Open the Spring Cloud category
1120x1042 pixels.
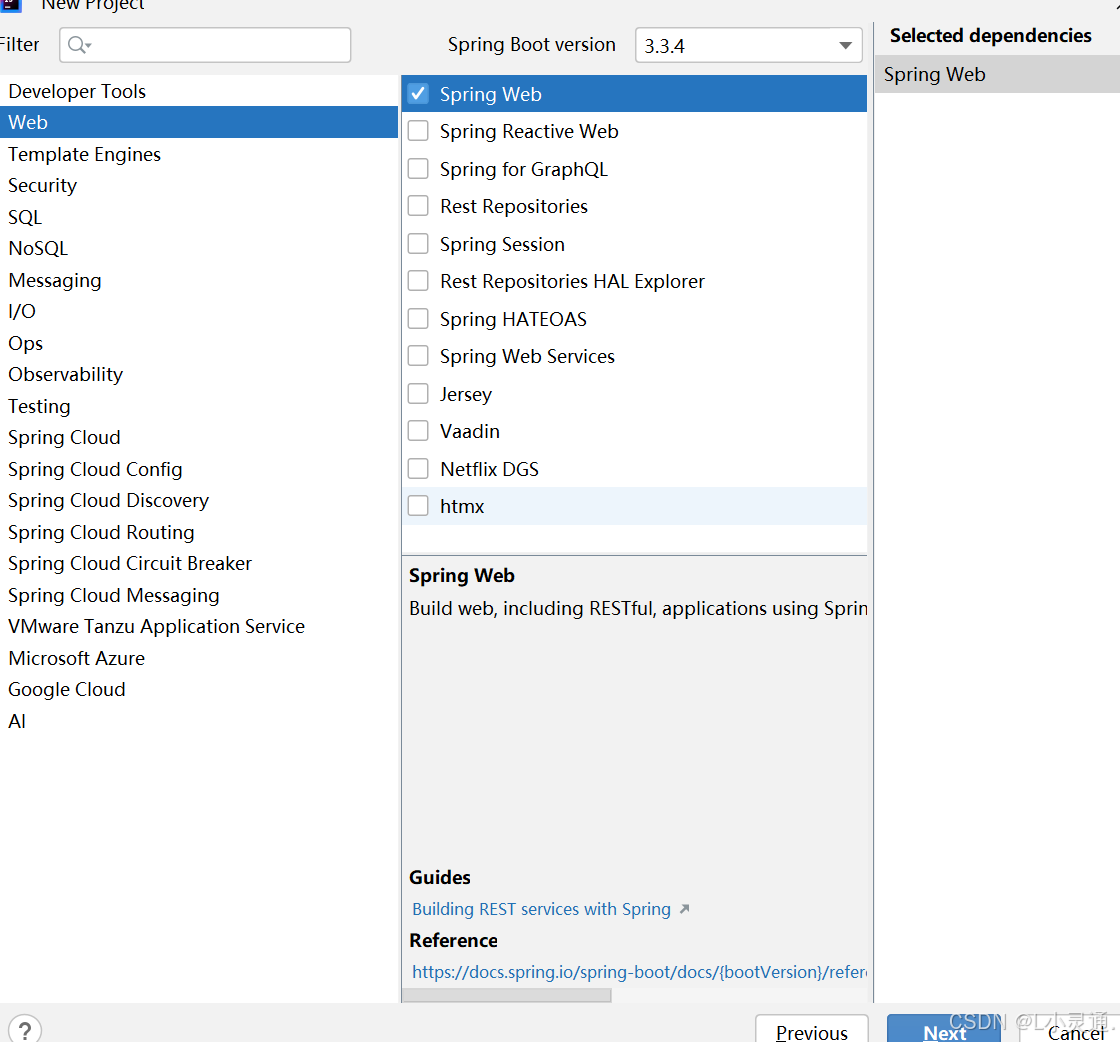click(x=199, y=438)
